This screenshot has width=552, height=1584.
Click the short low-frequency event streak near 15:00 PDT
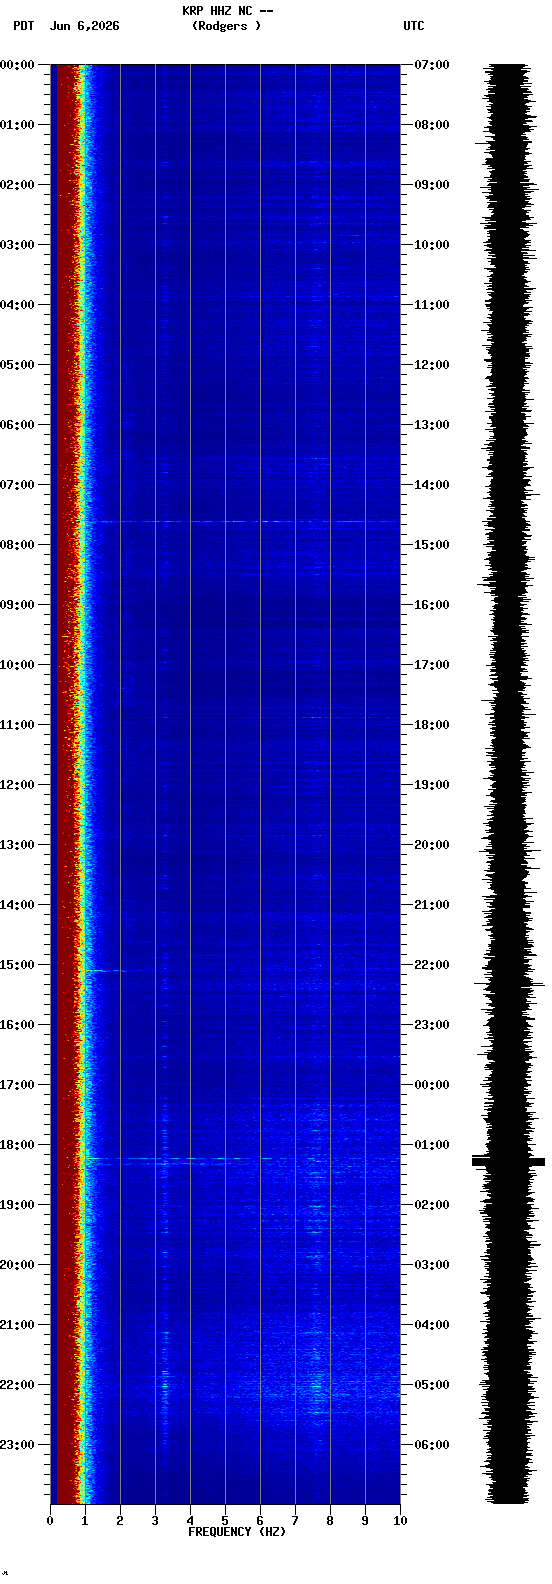105,970
